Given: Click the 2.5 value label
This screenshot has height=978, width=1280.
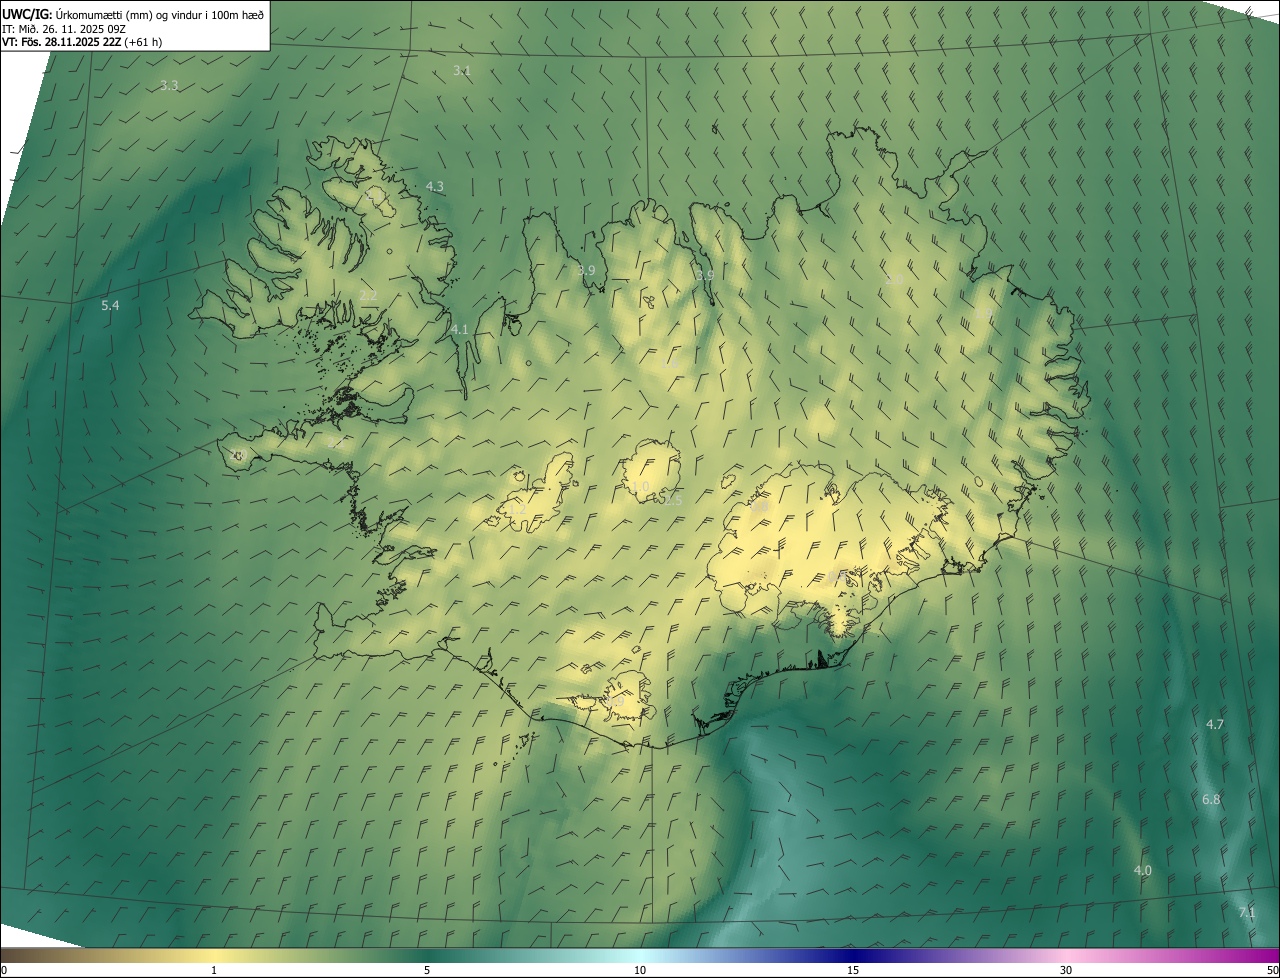Looking at the screenshot, I should [672, 499].
